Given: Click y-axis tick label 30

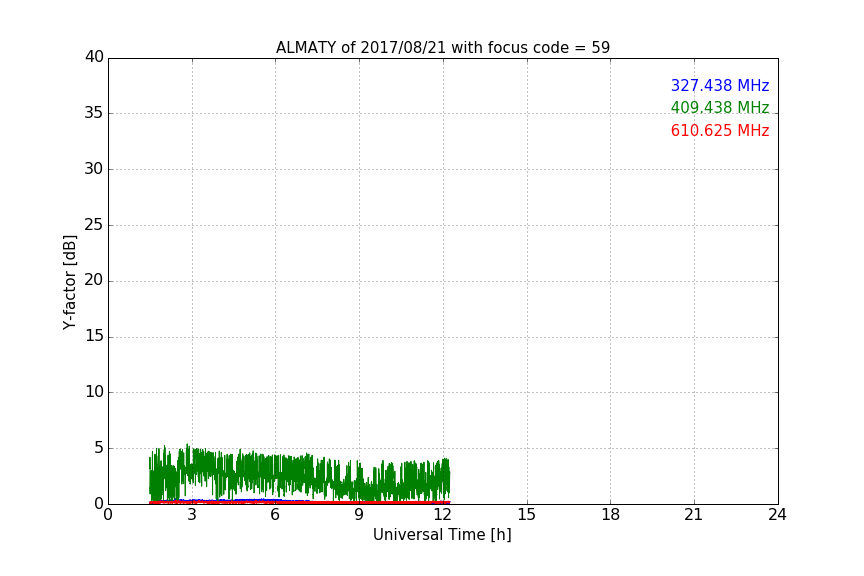Looking at the screenshot, I should (94, 169).
